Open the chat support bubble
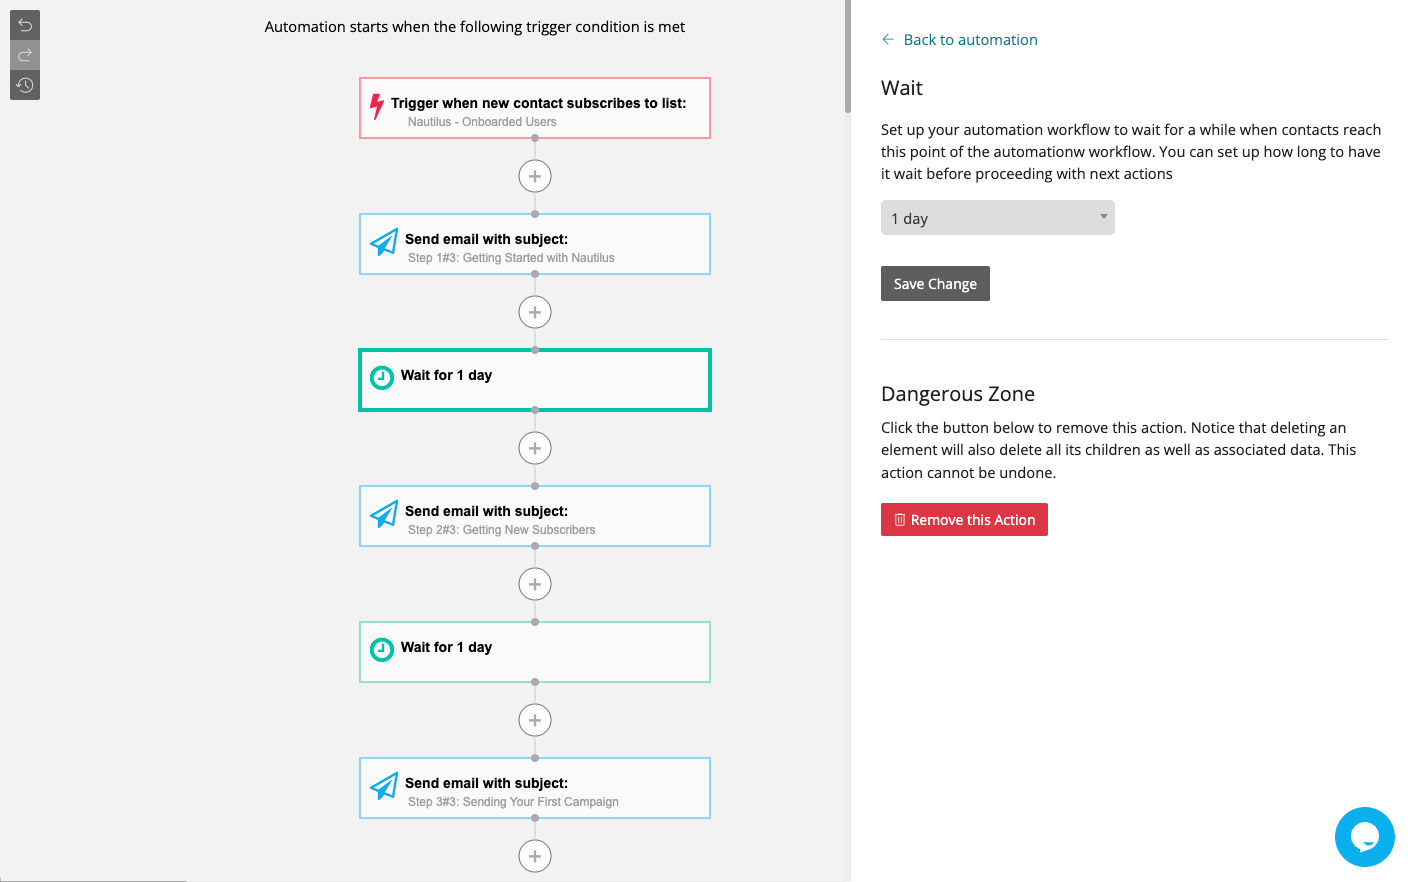1415x882 pixels. [1364, 837]
